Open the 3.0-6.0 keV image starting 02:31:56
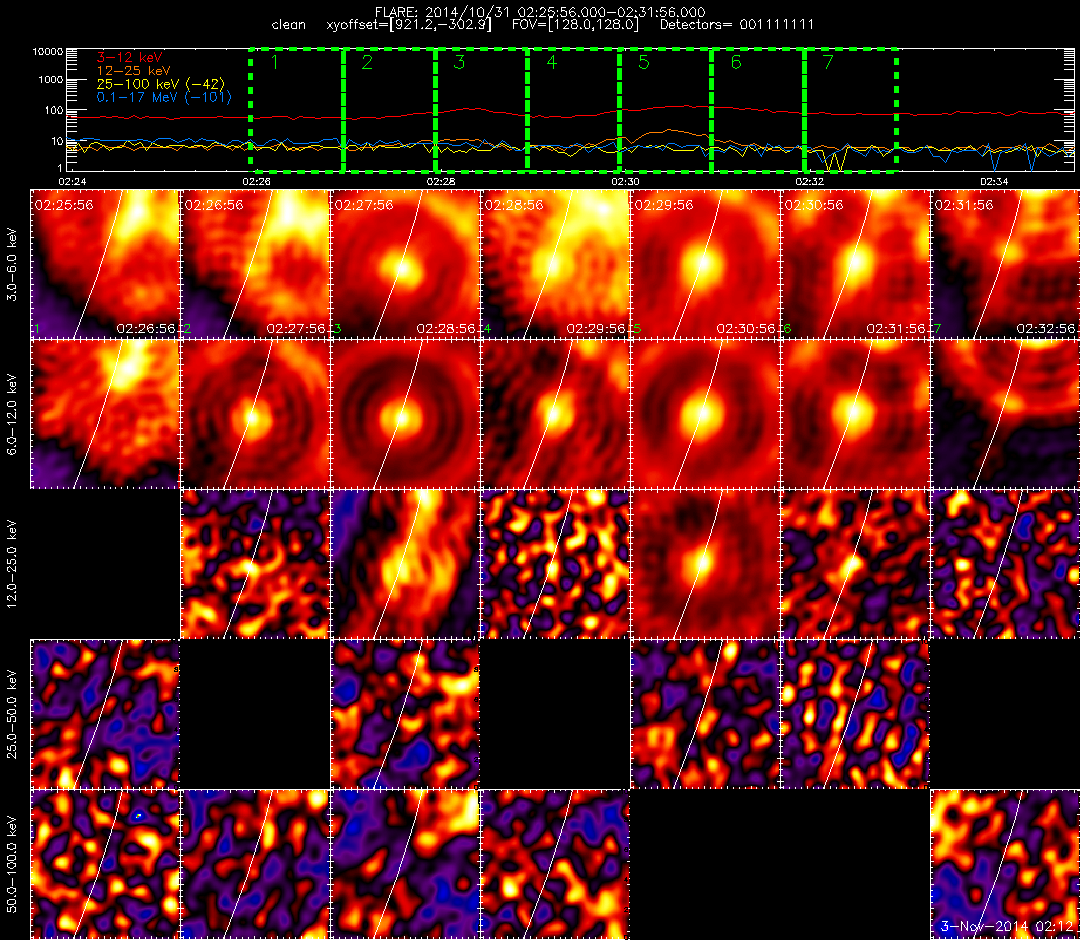Image resolution: width=1080 pixels, height=940 pixels. [1006, 264]
